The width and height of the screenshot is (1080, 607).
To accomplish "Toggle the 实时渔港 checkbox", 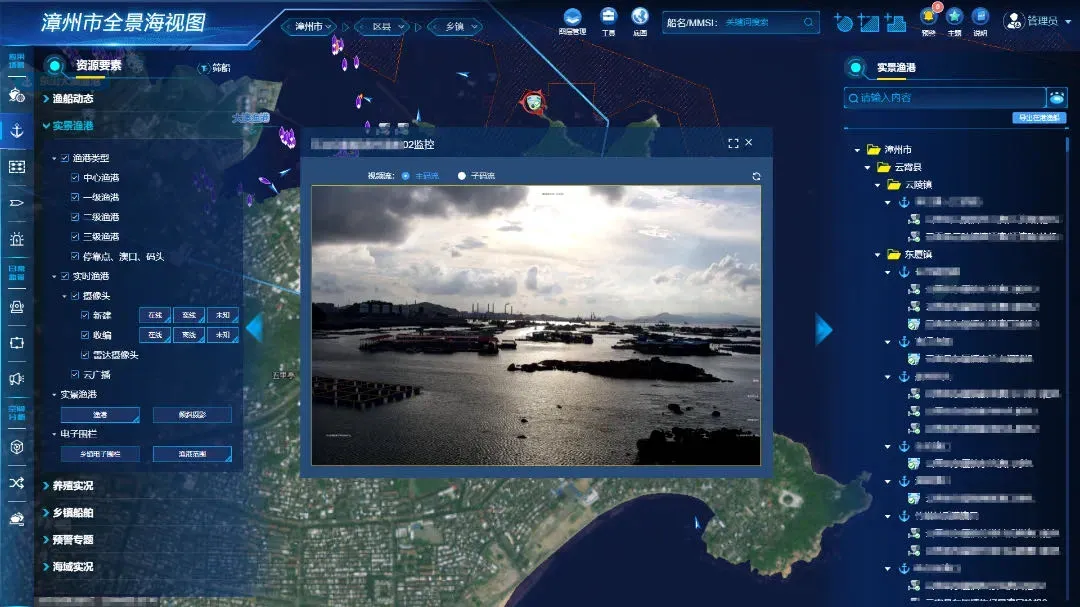I will tap(65, 276).
